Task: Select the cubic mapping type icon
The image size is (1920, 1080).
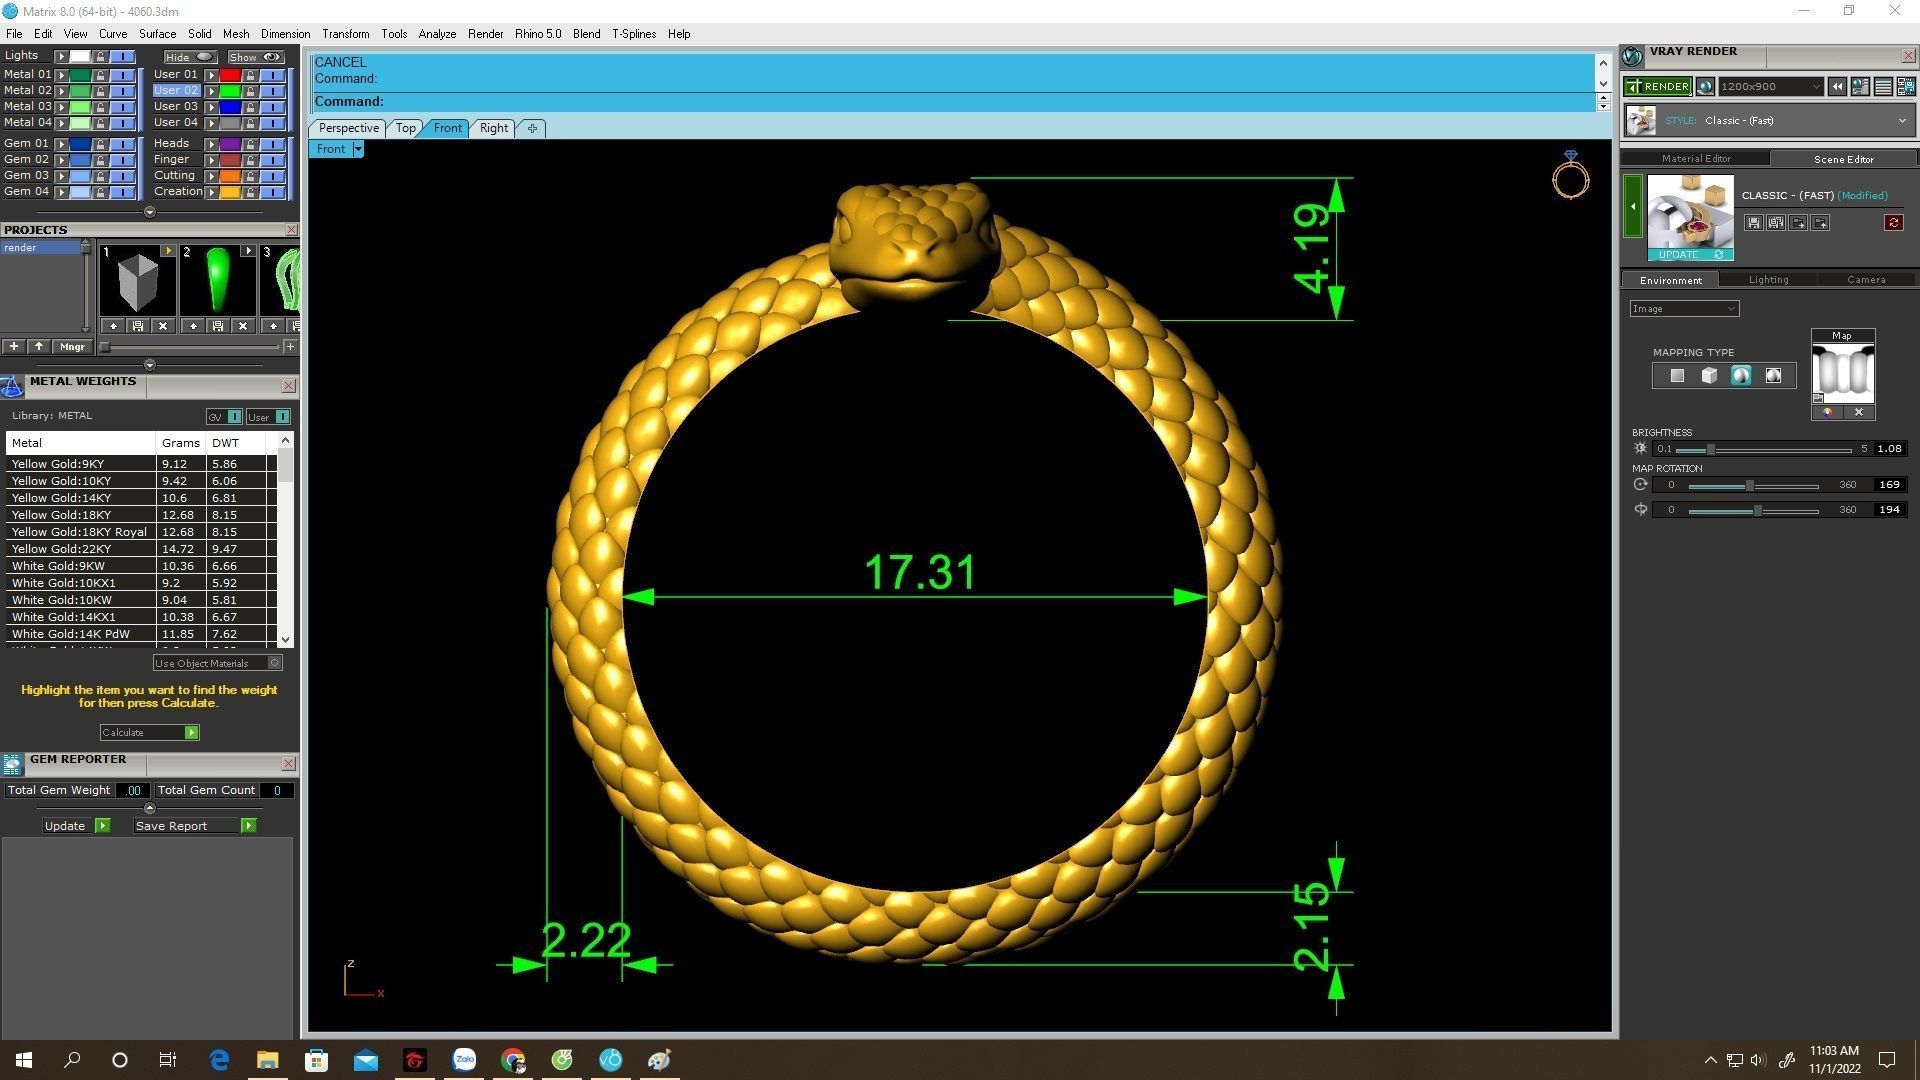Action: 1709,376
